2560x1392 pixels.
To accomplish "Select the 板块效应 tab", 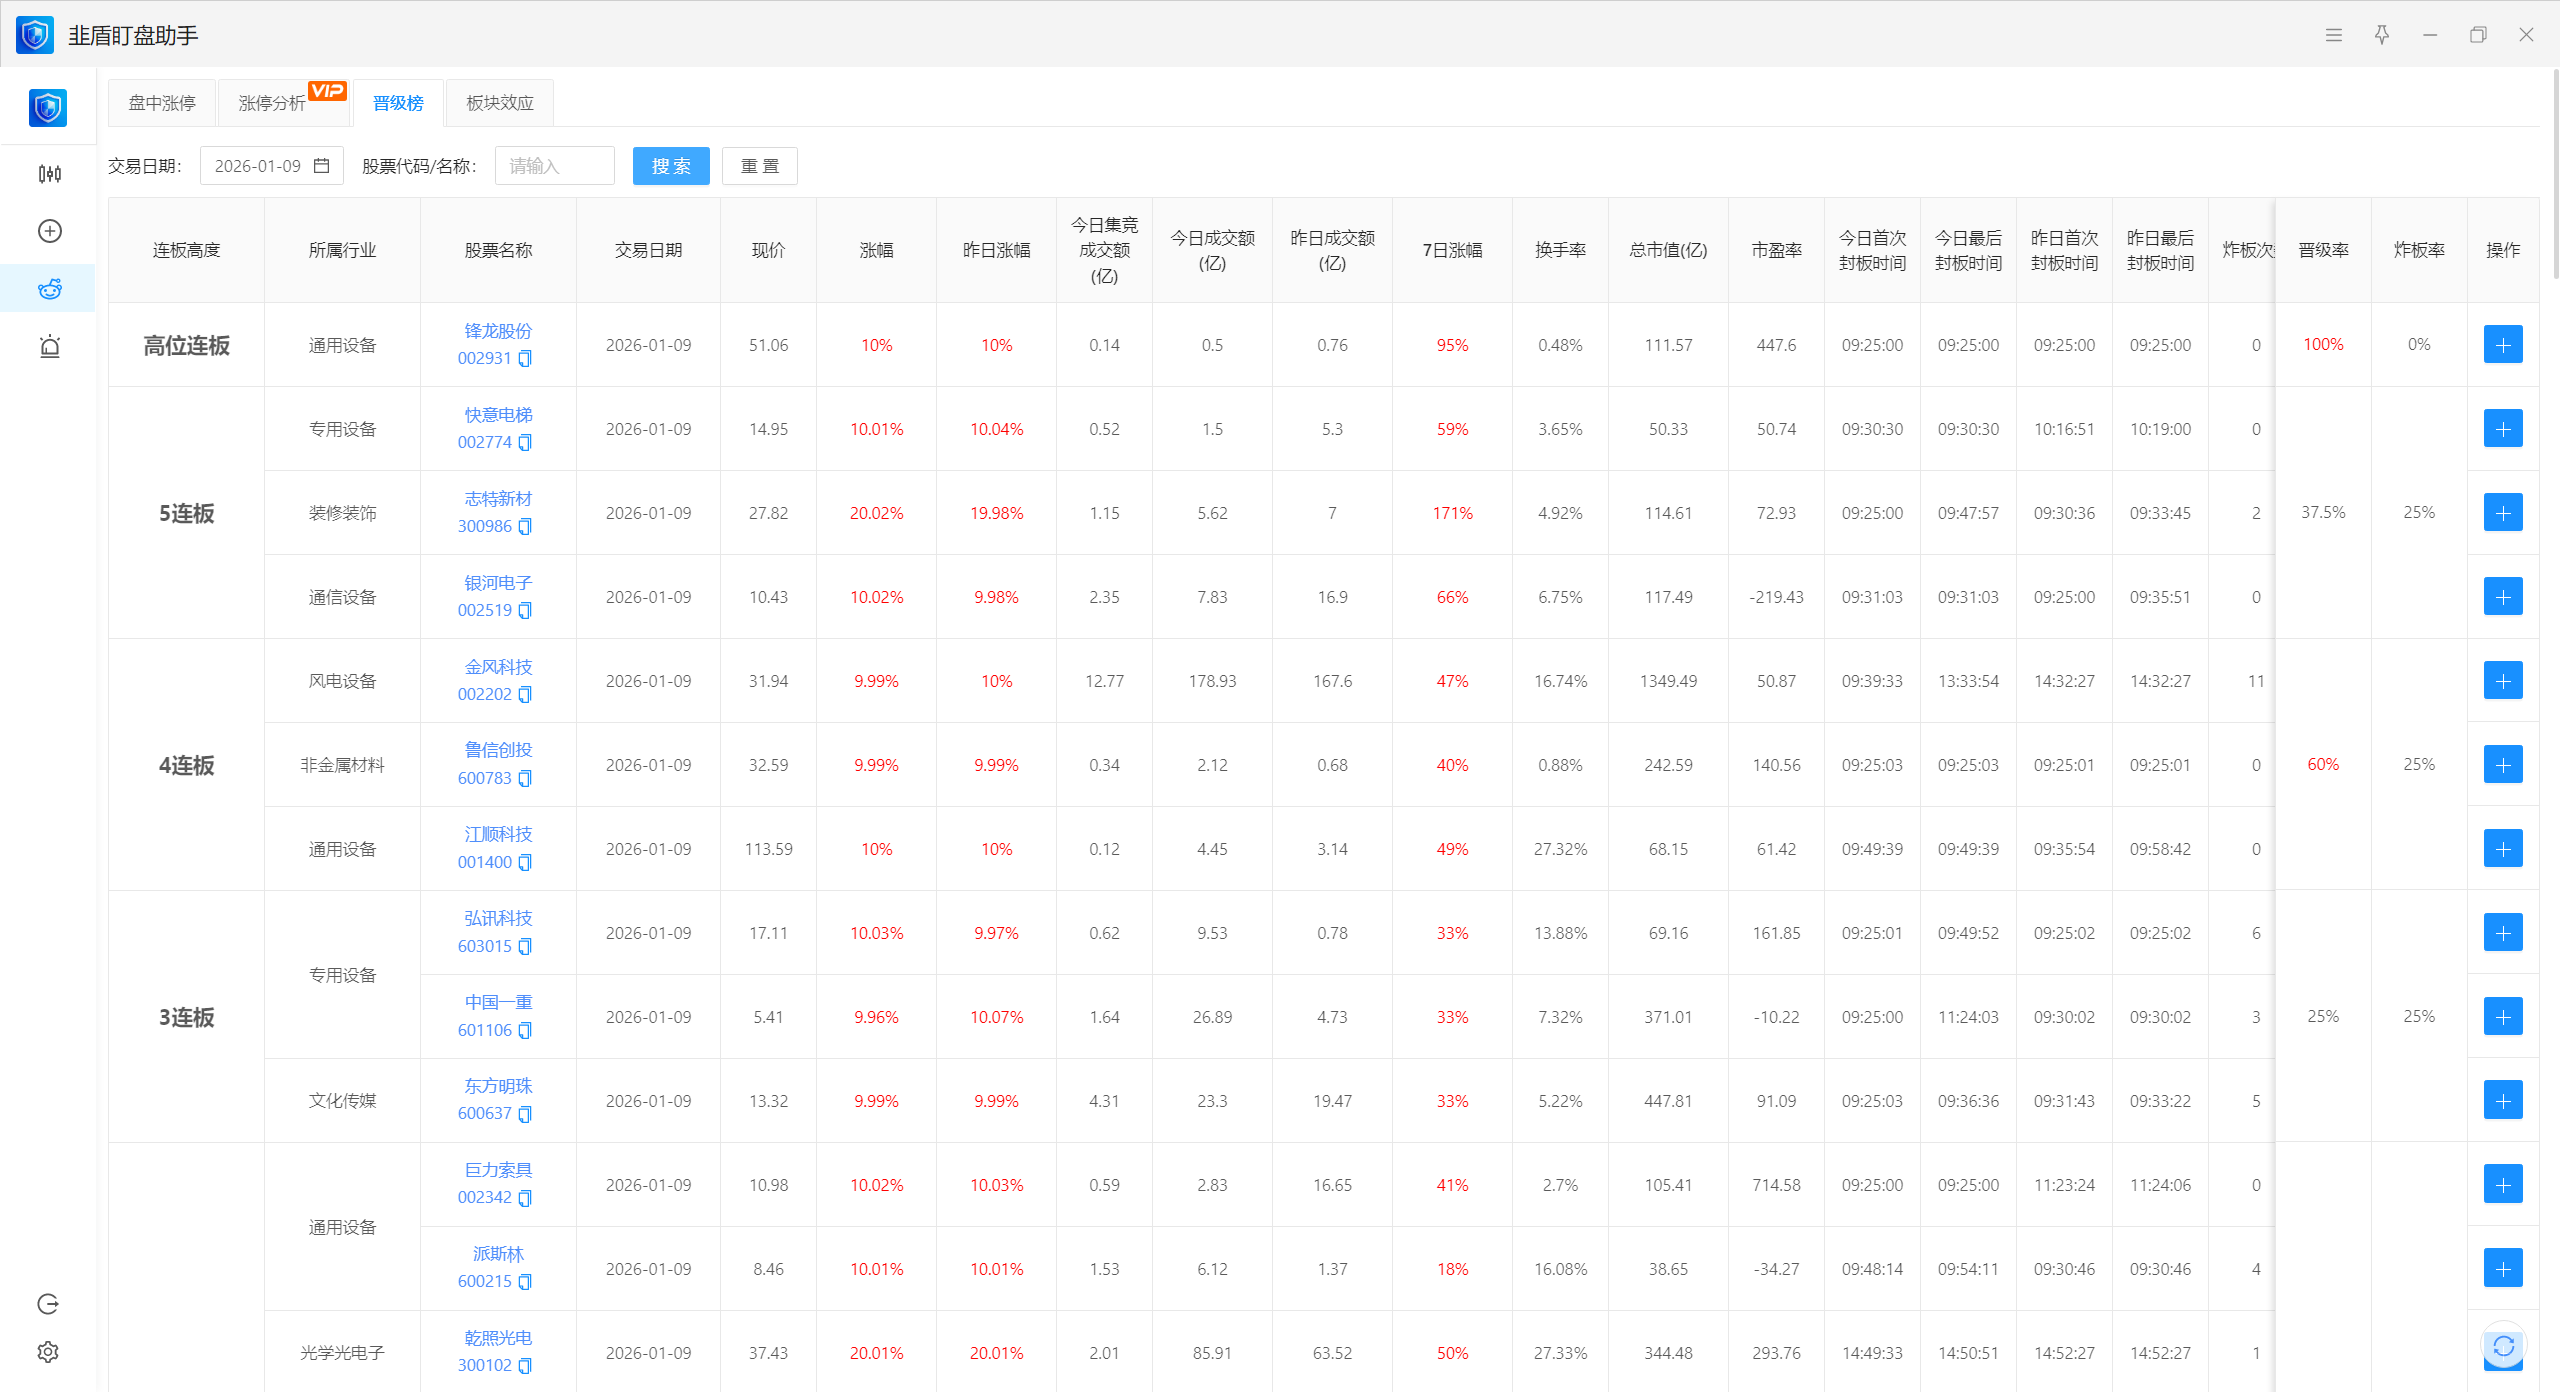I will pos(500,103).
